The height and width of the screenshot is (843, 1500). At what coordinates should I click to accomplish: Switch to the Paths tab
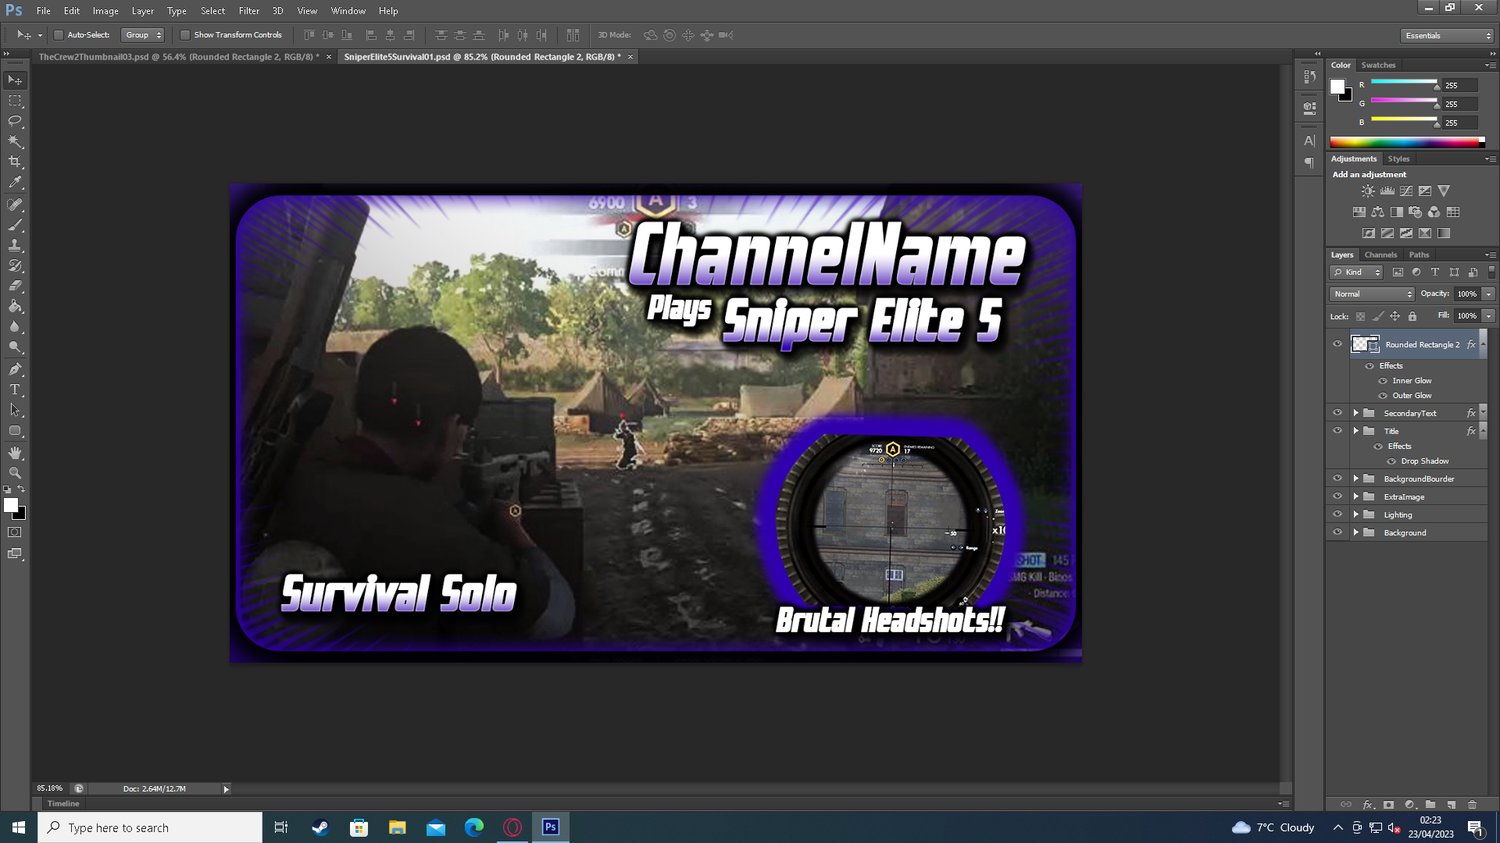click(x=1419, y=255)
